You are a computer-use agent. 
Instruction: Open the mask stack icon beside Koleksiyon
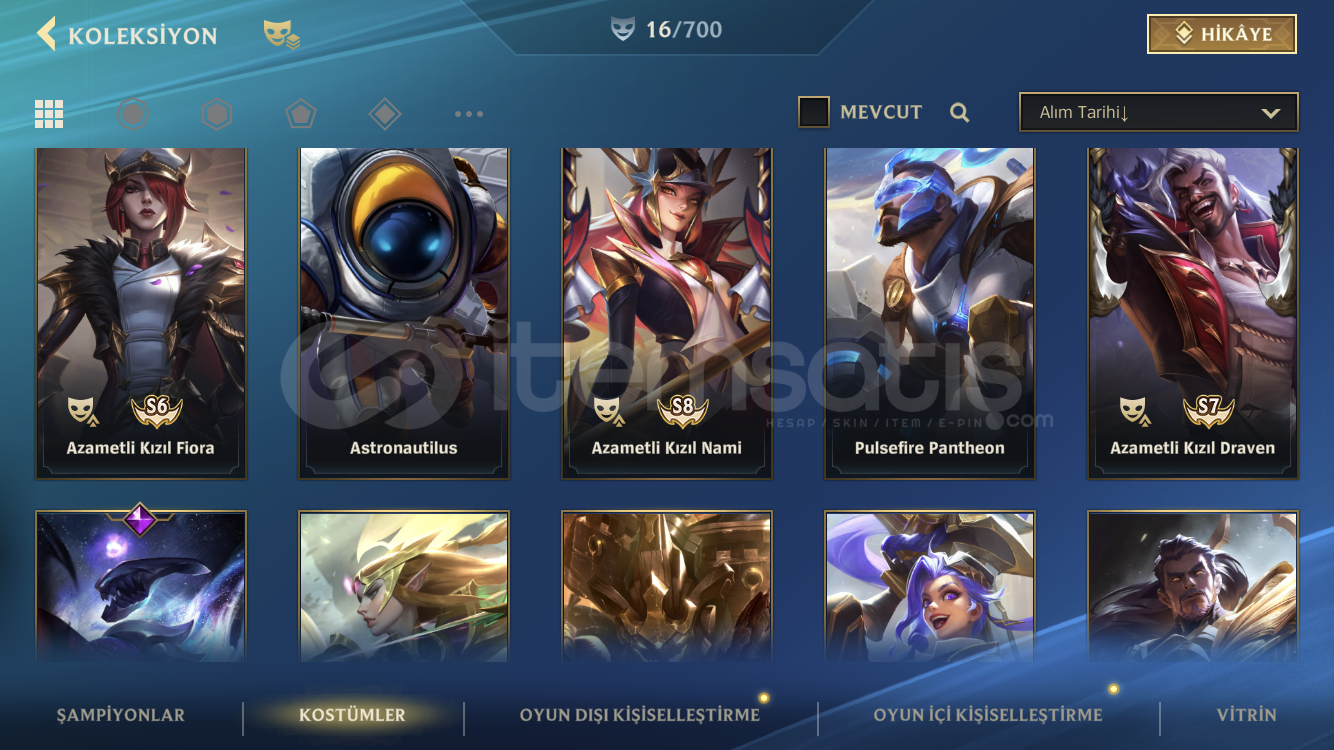(x=281, y=35)
